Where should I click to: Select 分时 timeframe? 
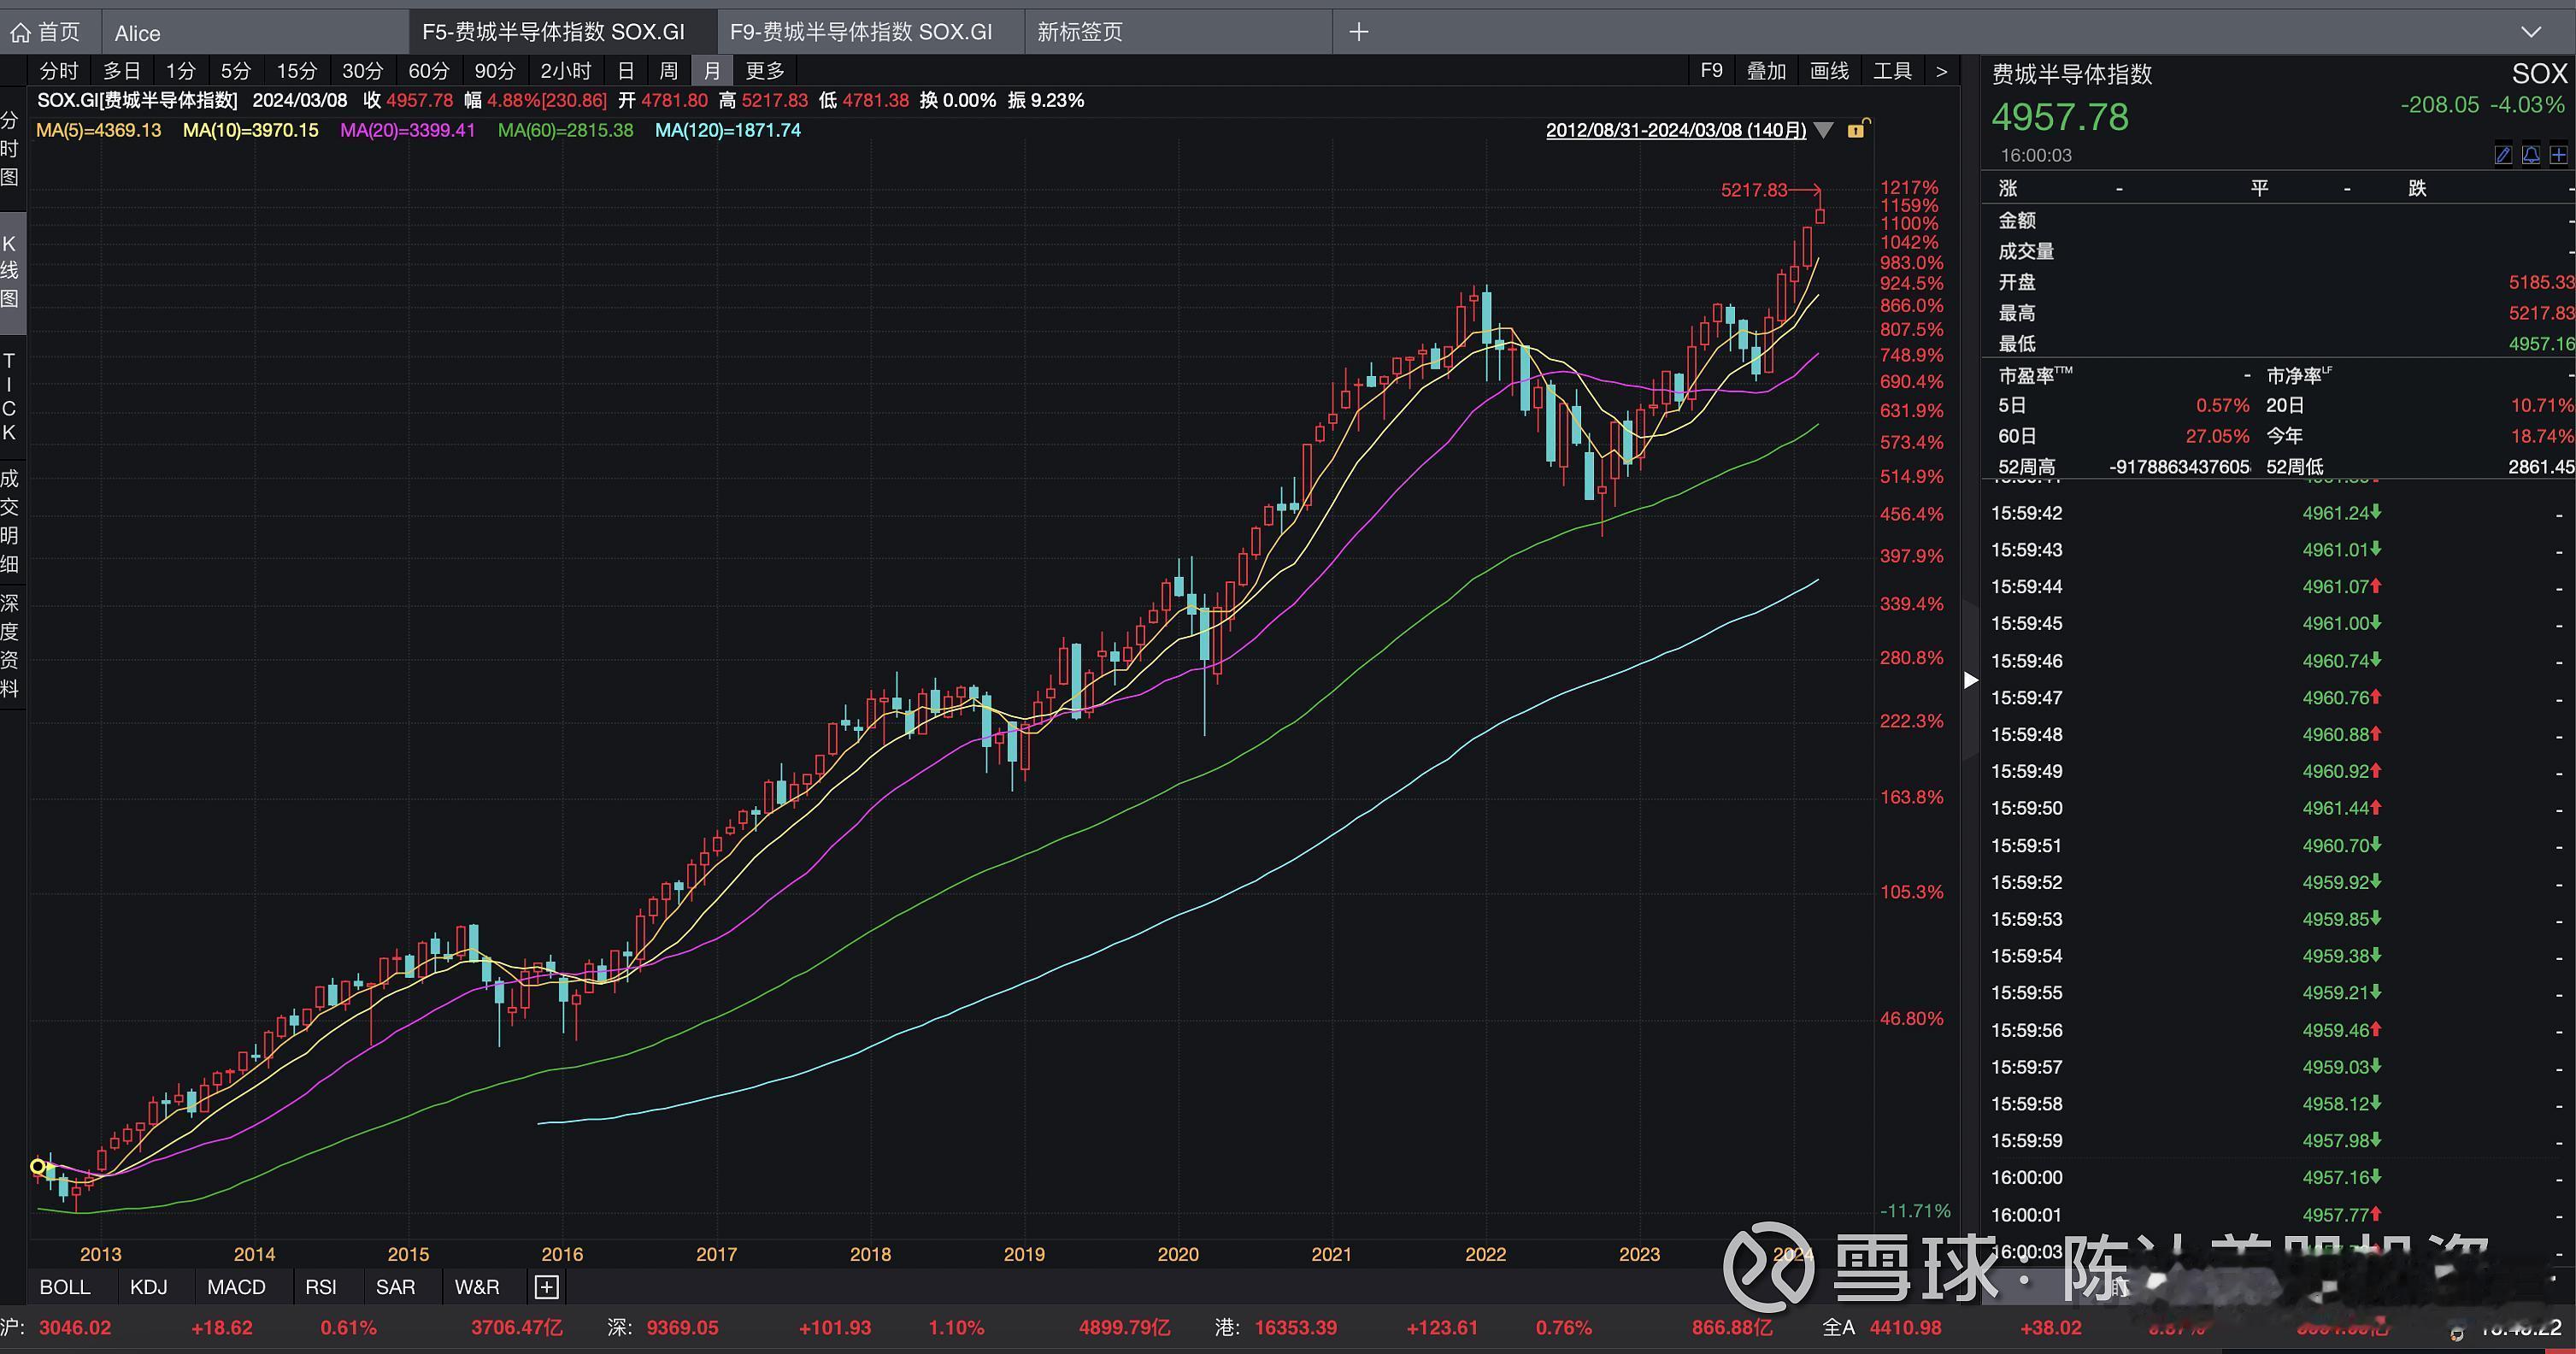(58, 71)
